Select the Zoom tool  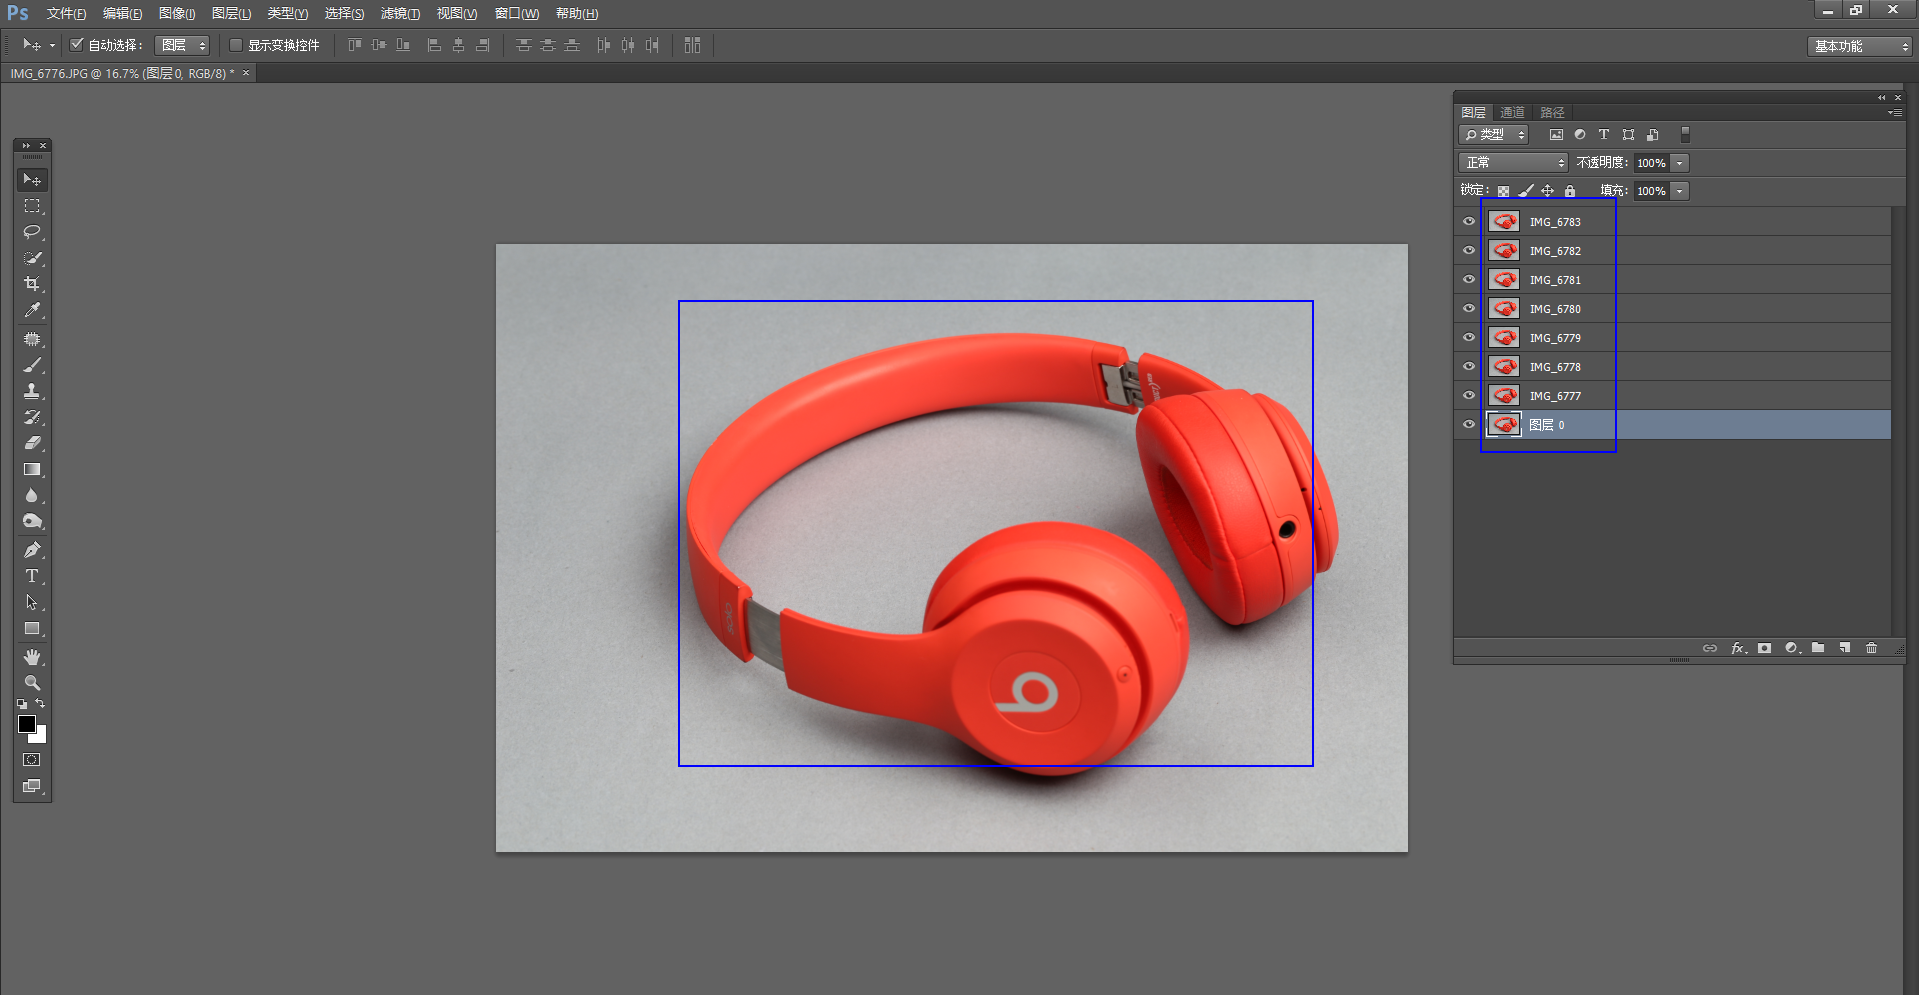tap(32, 683)
